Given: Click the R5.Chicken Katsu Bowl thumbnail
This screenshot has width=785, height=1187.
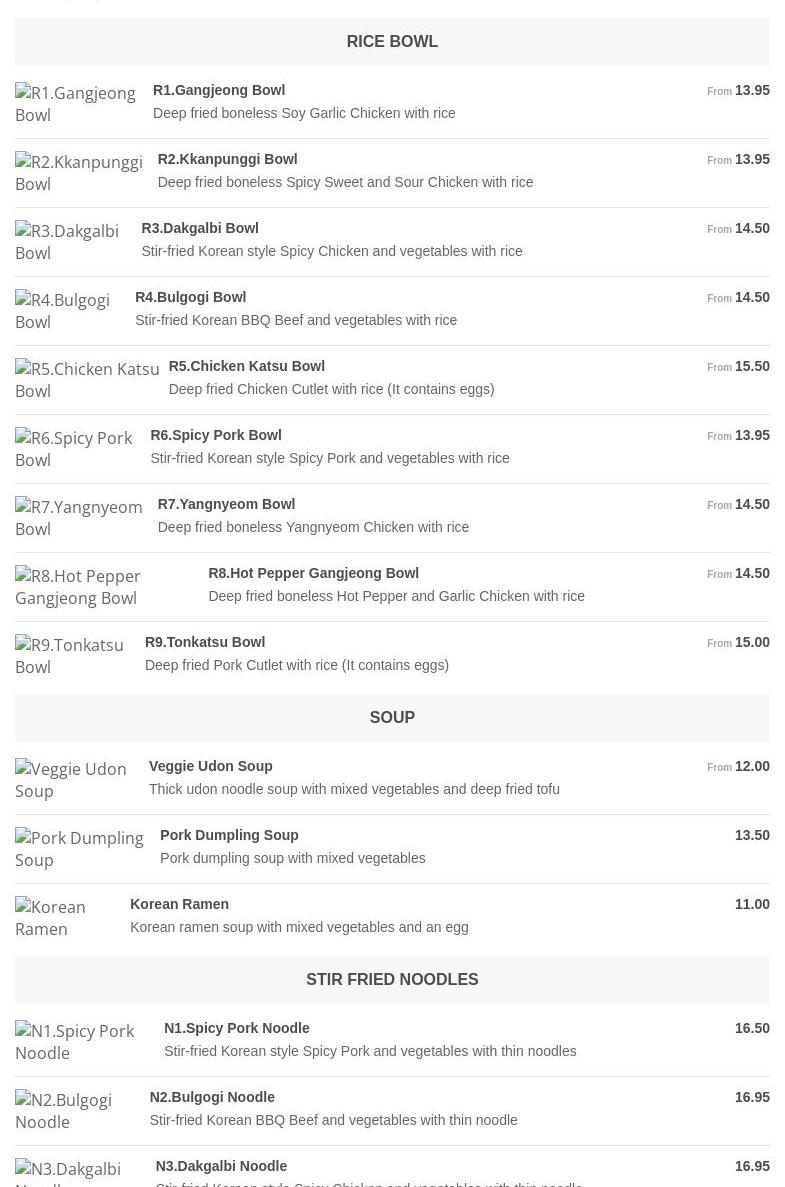Looking at the screenshot, I should (x=87, y=380).
